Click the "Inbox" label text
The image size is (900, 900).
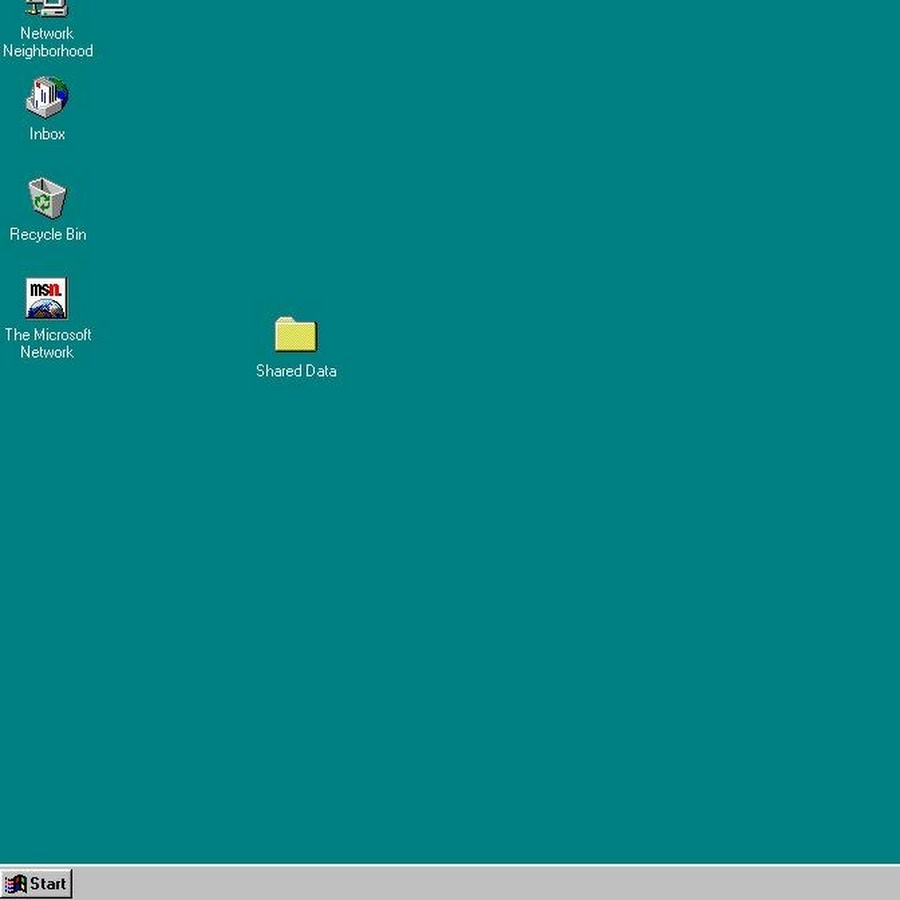pyautogui.click(x=47, y=134)
